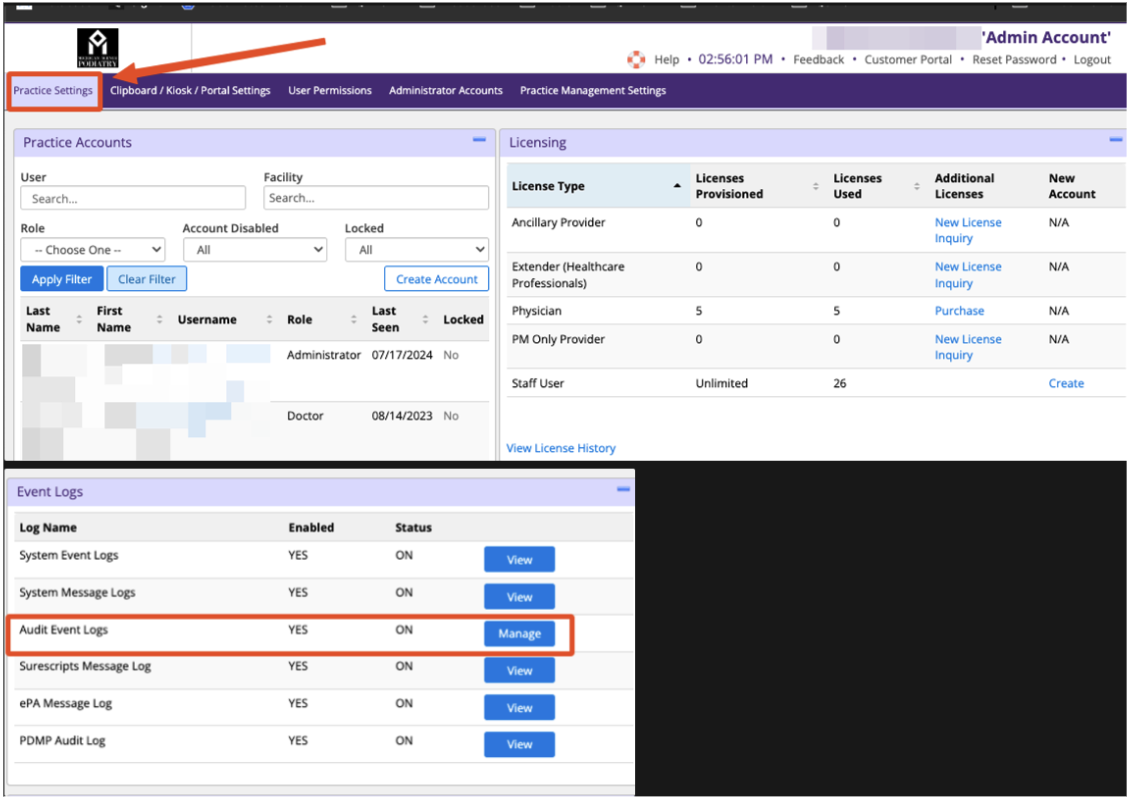1128x797 pixels.
Task: Click Logout
Action: pos(1092,60)
